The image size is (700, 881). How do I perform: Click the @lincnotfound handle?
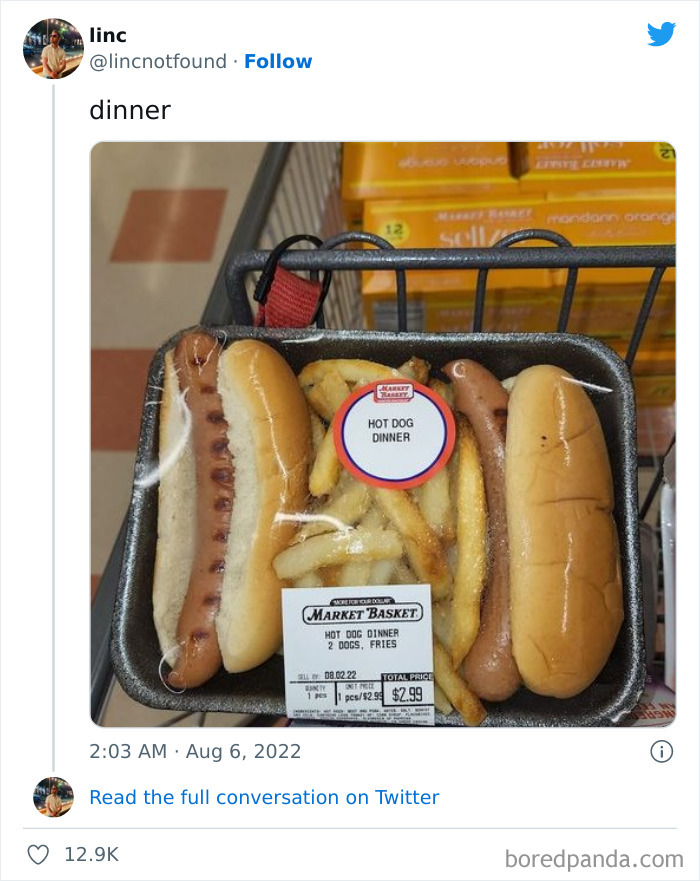(158, 61)
